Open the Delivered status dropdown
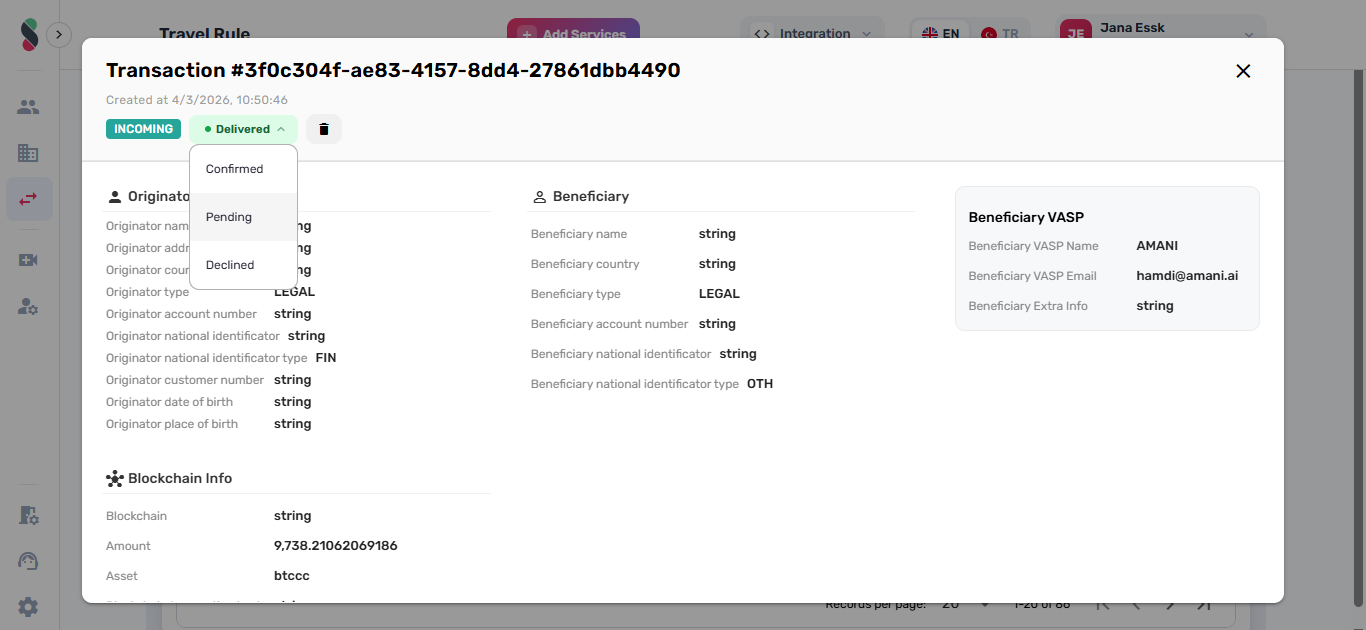Viewport: 1366px width, 630px height. (x=244, y=129)
